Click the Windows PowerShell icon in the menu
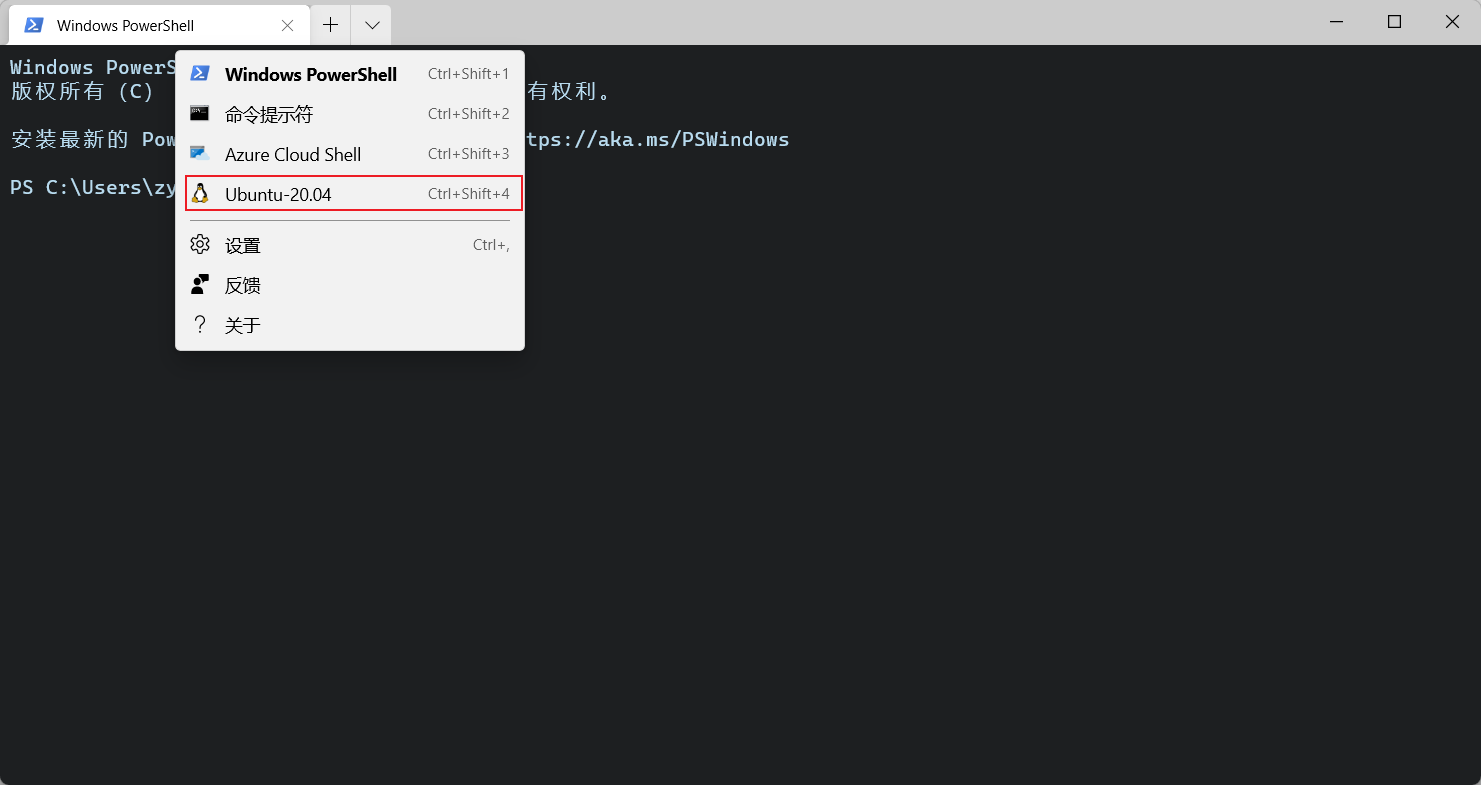 (x=200, y=73)
